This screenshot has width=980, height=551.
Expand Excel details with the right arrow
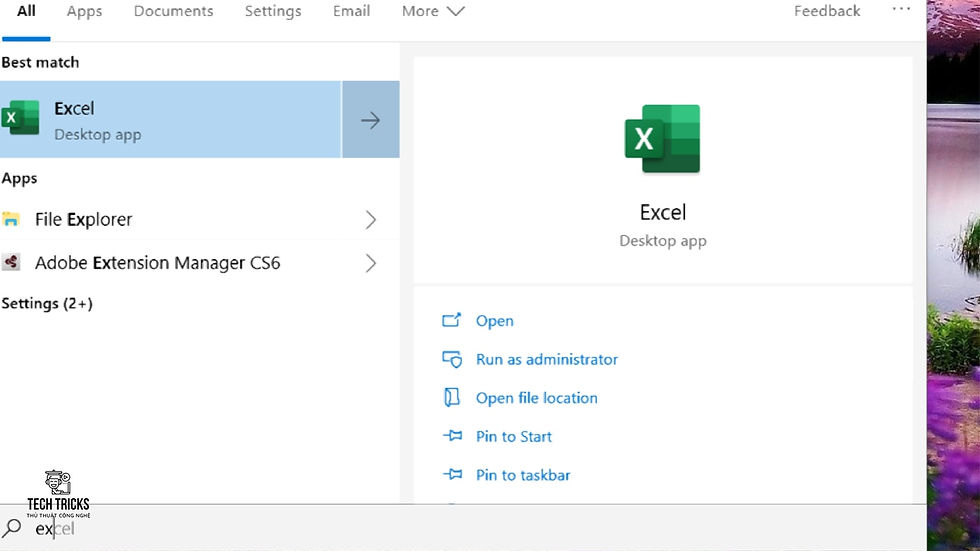(371, 119)
